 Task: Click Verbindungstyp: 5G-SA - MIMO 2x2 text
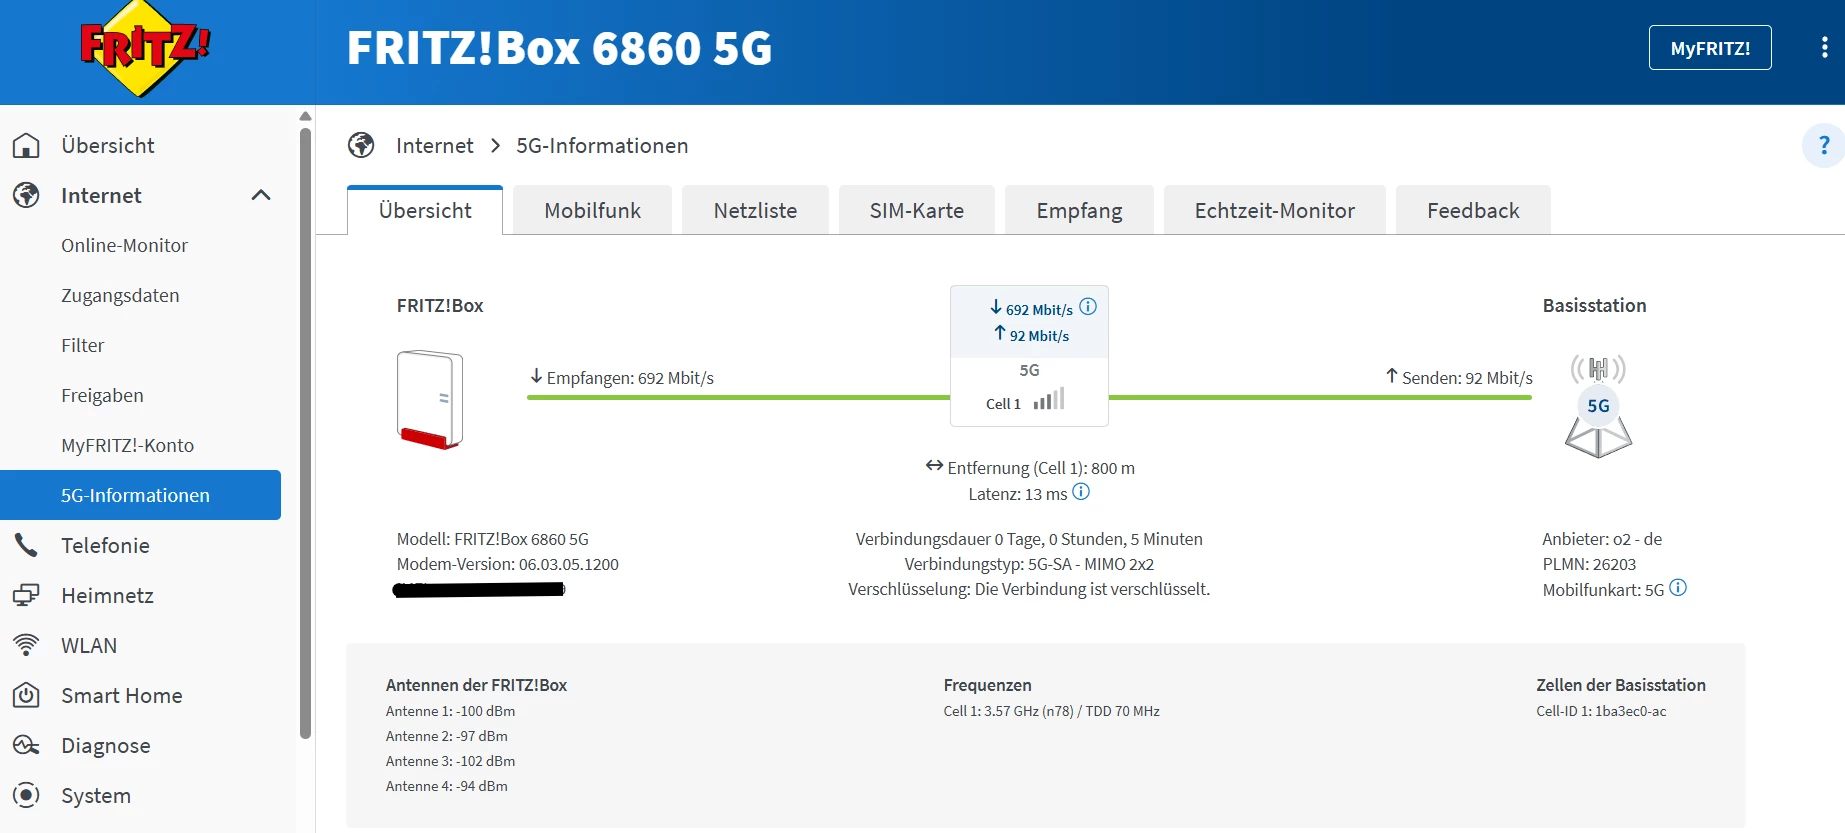[x=1029, y=564]
